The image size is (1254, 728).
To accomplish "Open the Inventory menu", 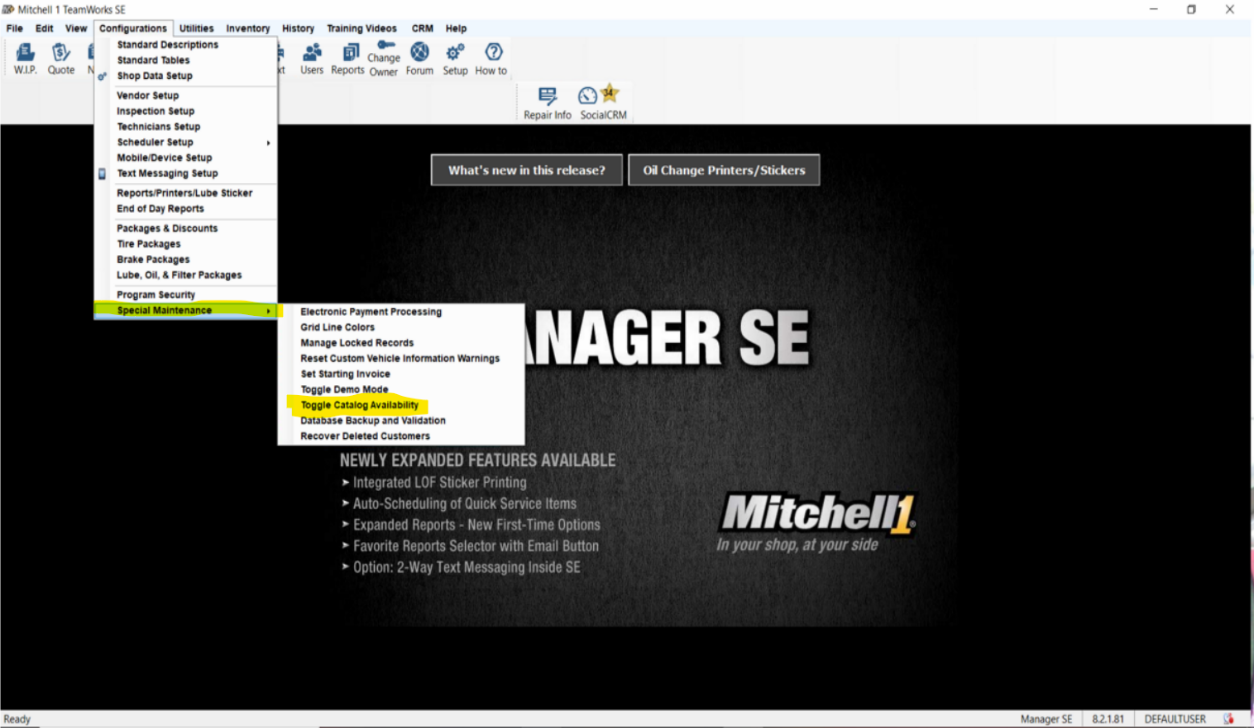I will [x=248, y=28].
